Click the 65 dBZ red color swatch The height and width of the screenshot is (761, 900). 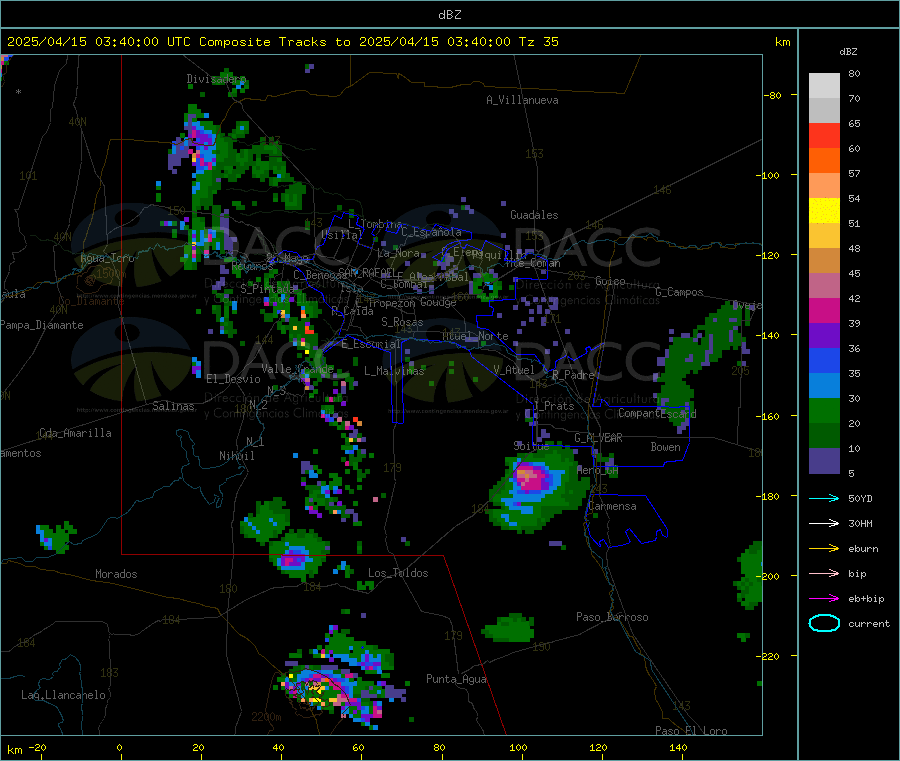pyautogui.click(x=824, y=135)
